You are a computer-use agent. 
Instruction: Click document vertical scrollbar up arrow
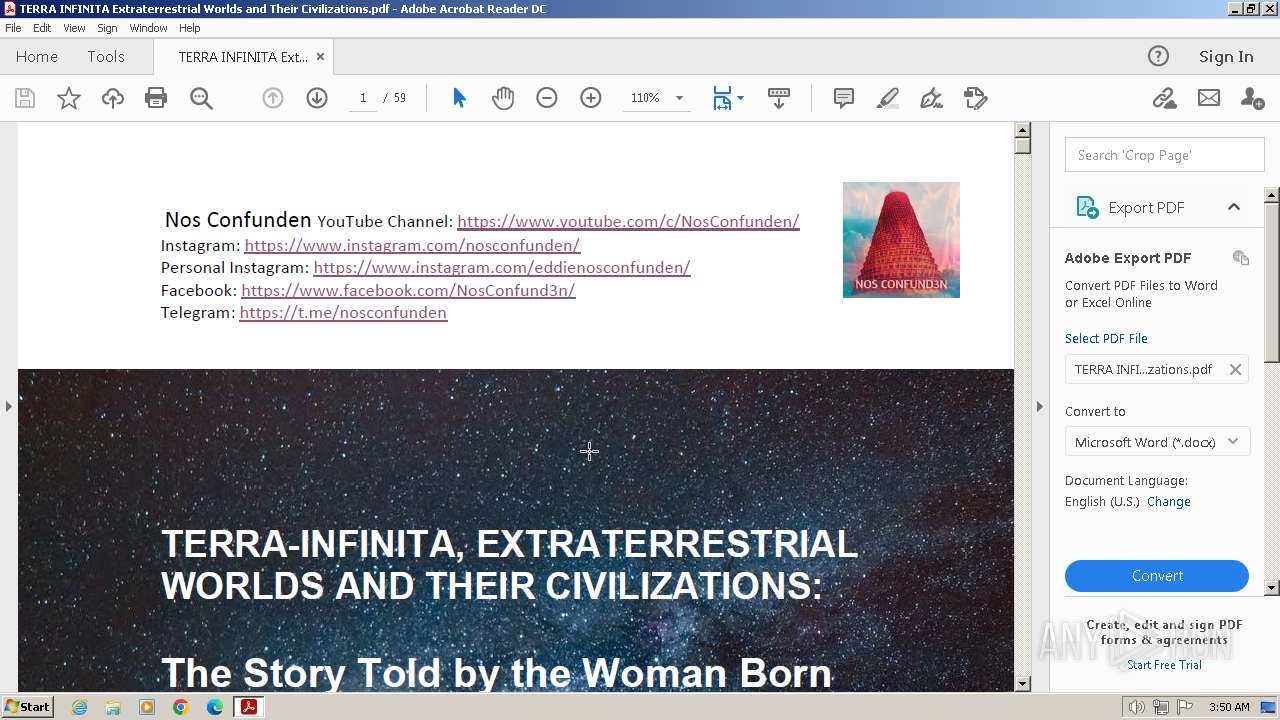[x=1022, y=130]
